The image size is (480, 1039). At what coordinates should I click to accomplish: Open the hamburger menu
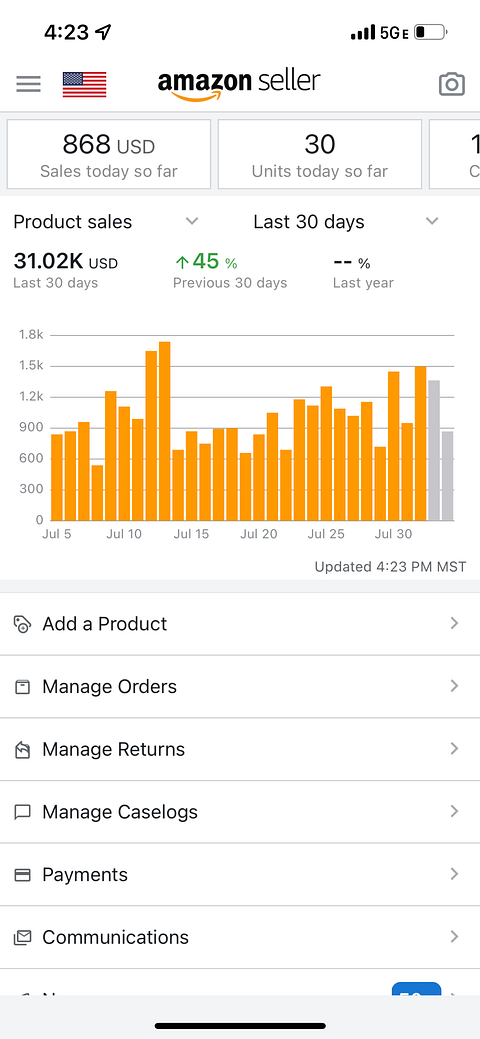(x=29, y=84)
